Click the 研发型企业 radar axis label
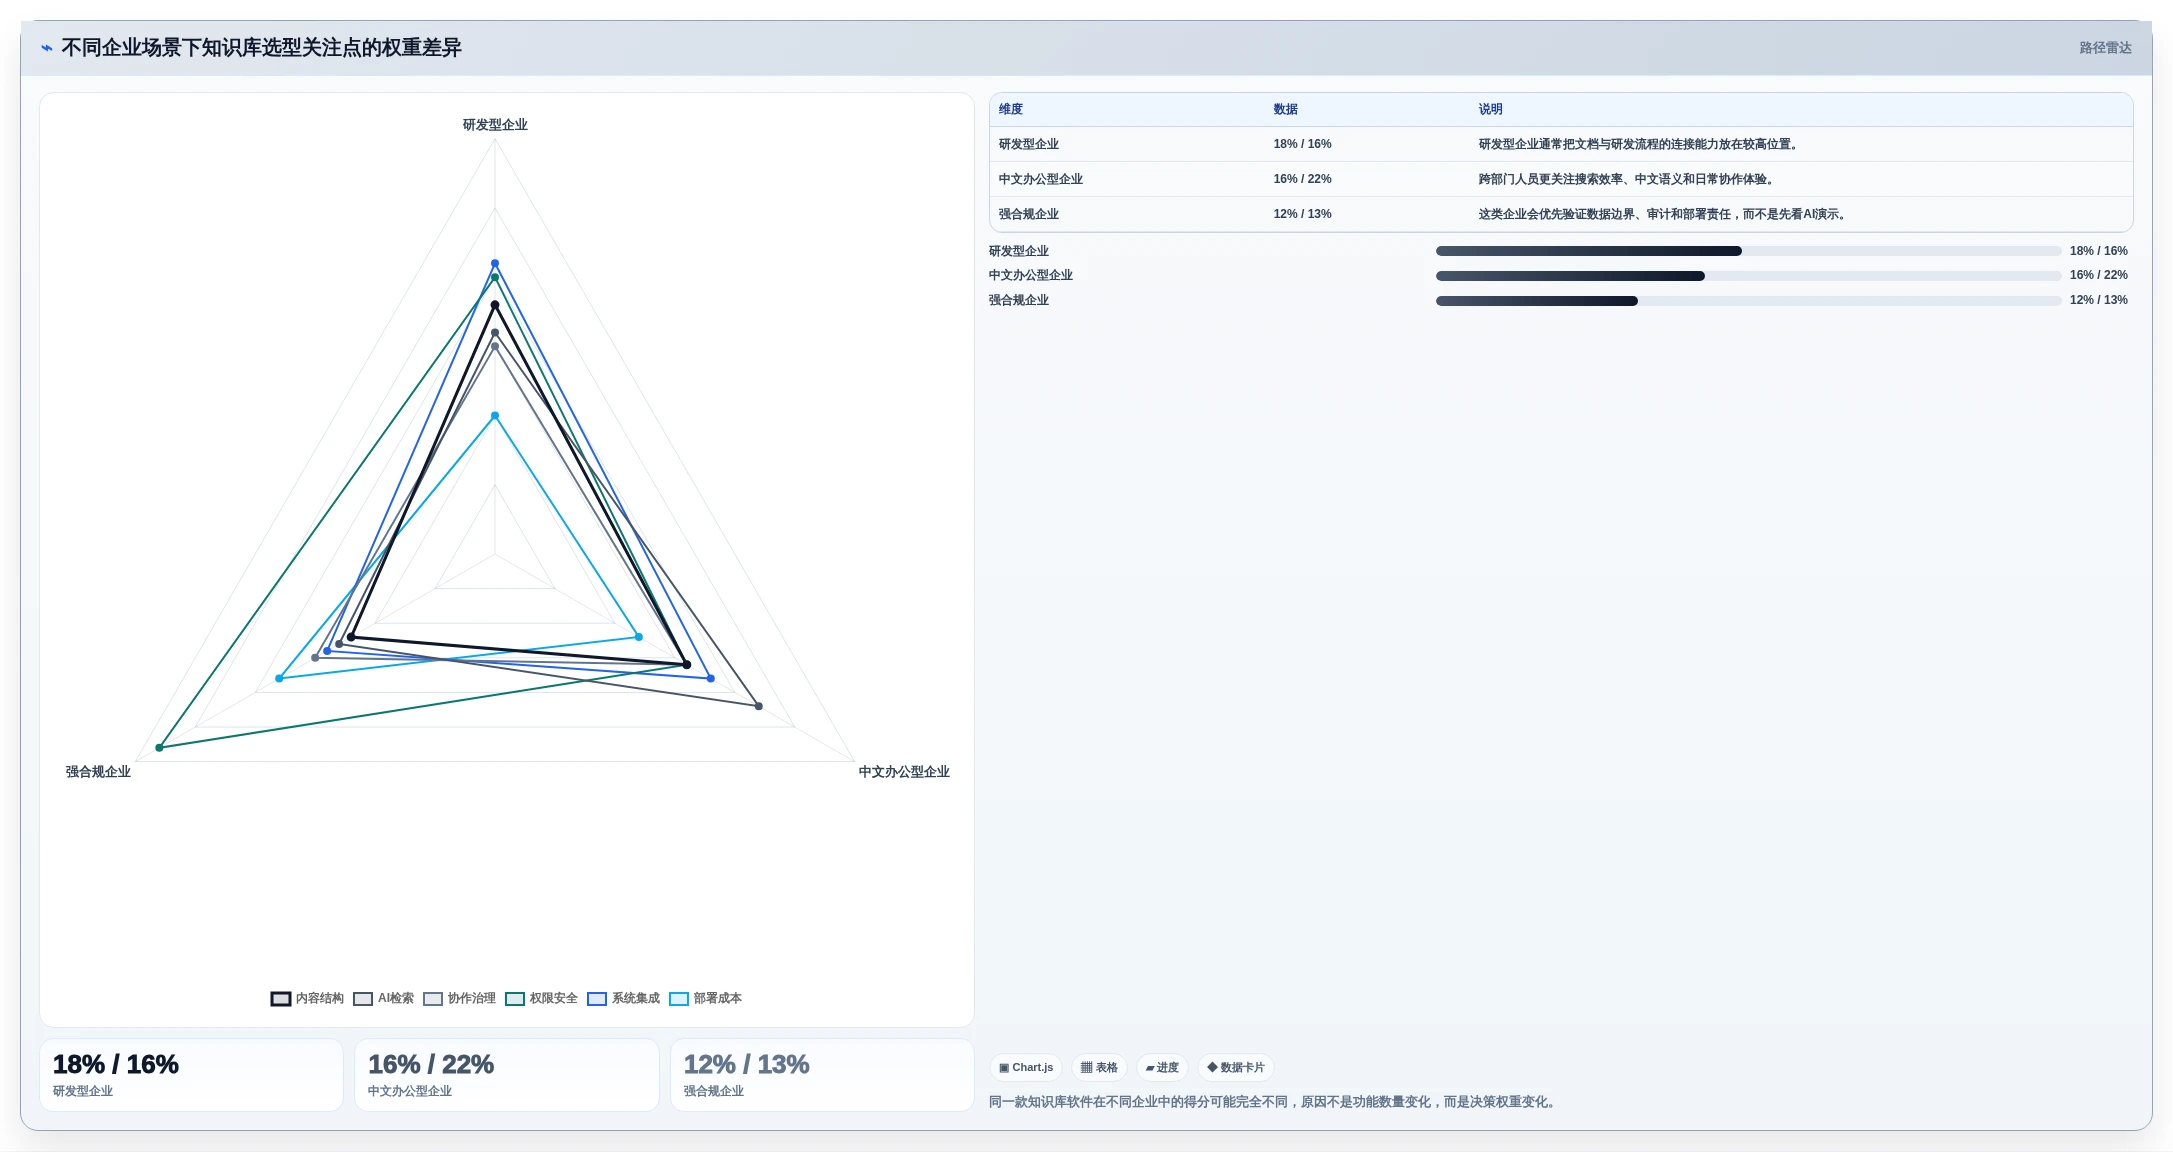The height and width of the screenshot is (1152, 2173). [495, 125]
